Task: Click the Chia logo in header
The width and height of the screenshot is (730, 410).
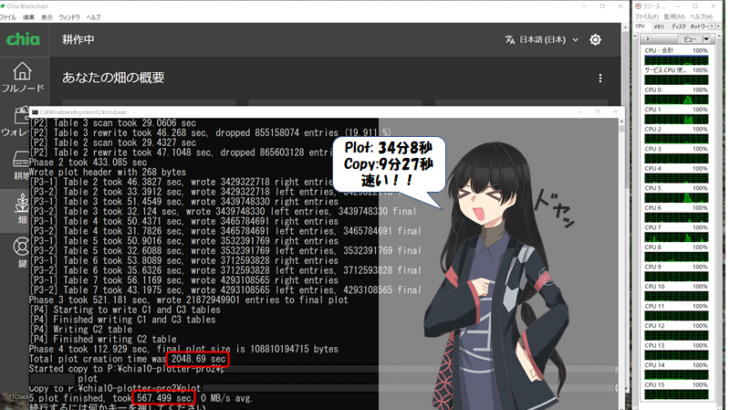Action: pos(23,40)
